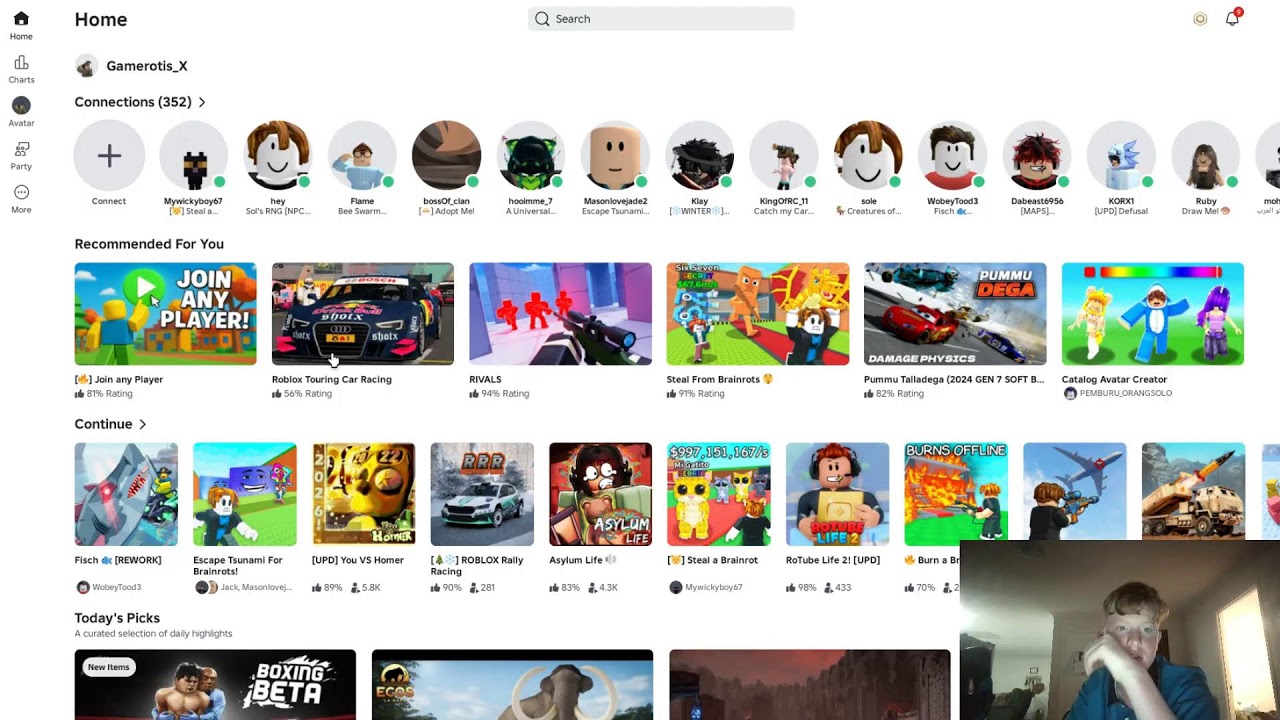The width and height of the screenshot is (1280, 720).
Task: Open Pummu Talladega game thumbnail
Action: click(x=955, y=314)
